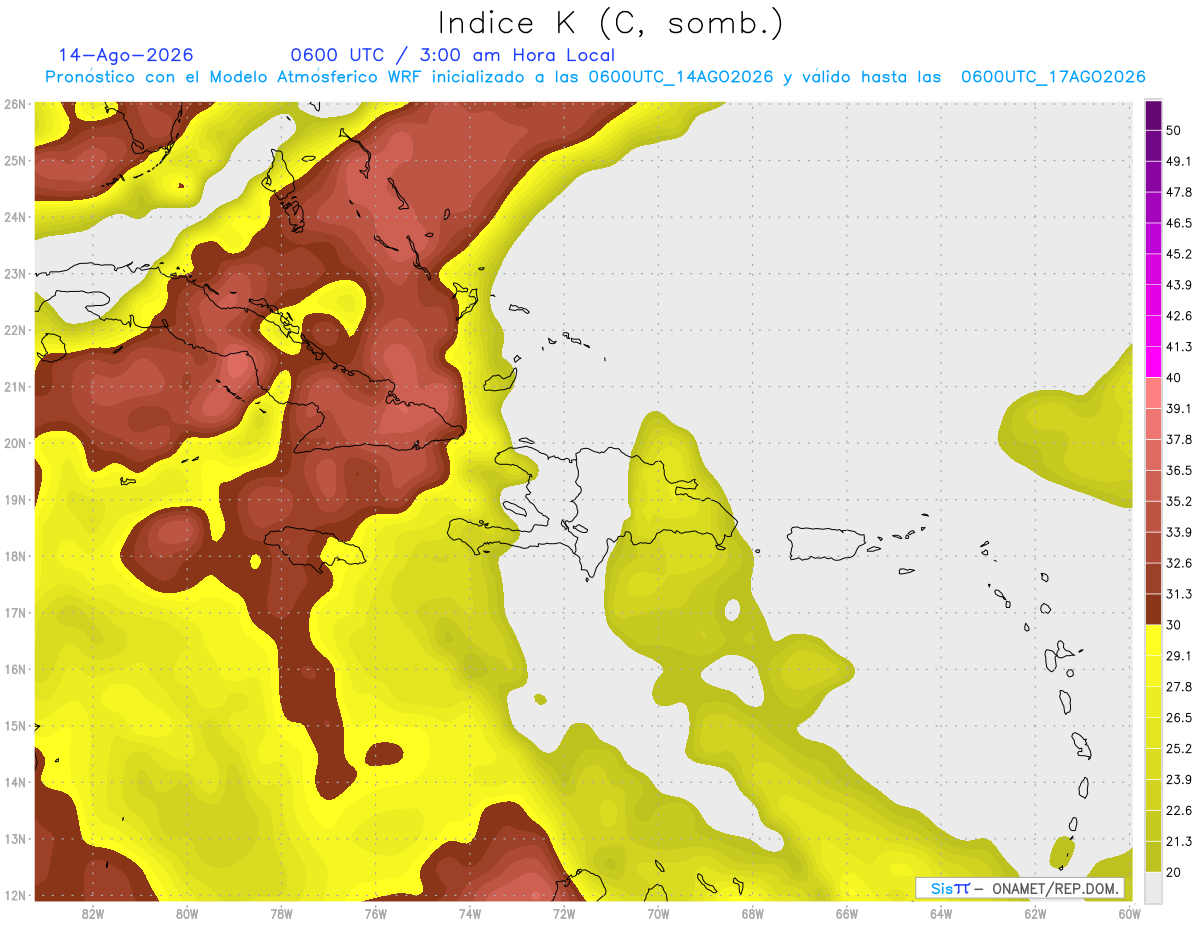
Task: Click the colorbar value "47.8"
Action: point(1179,192)
